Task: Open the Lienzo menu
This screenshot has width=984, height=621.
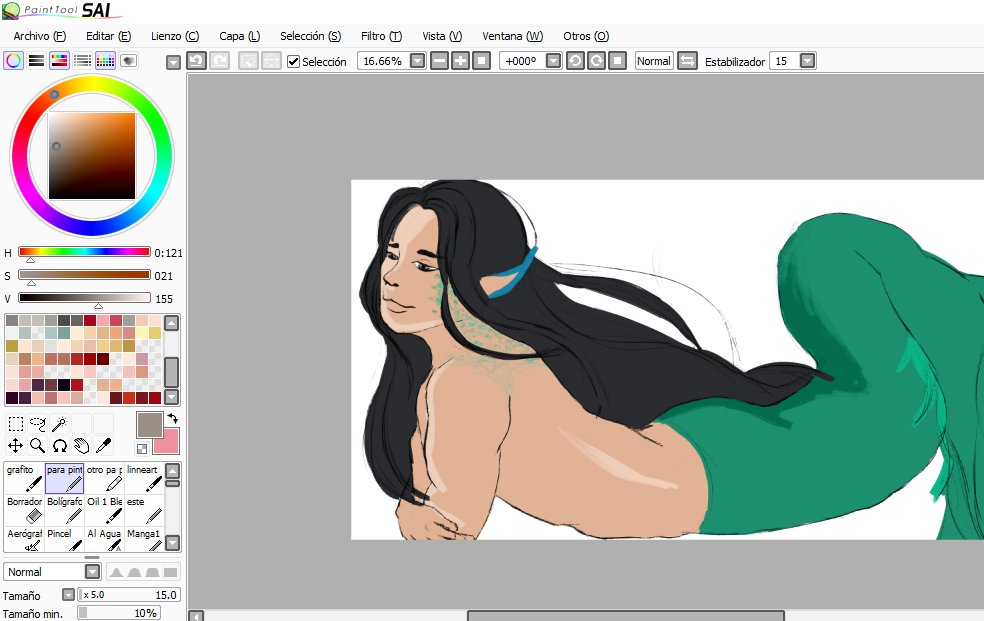Action: pos(174,36)
